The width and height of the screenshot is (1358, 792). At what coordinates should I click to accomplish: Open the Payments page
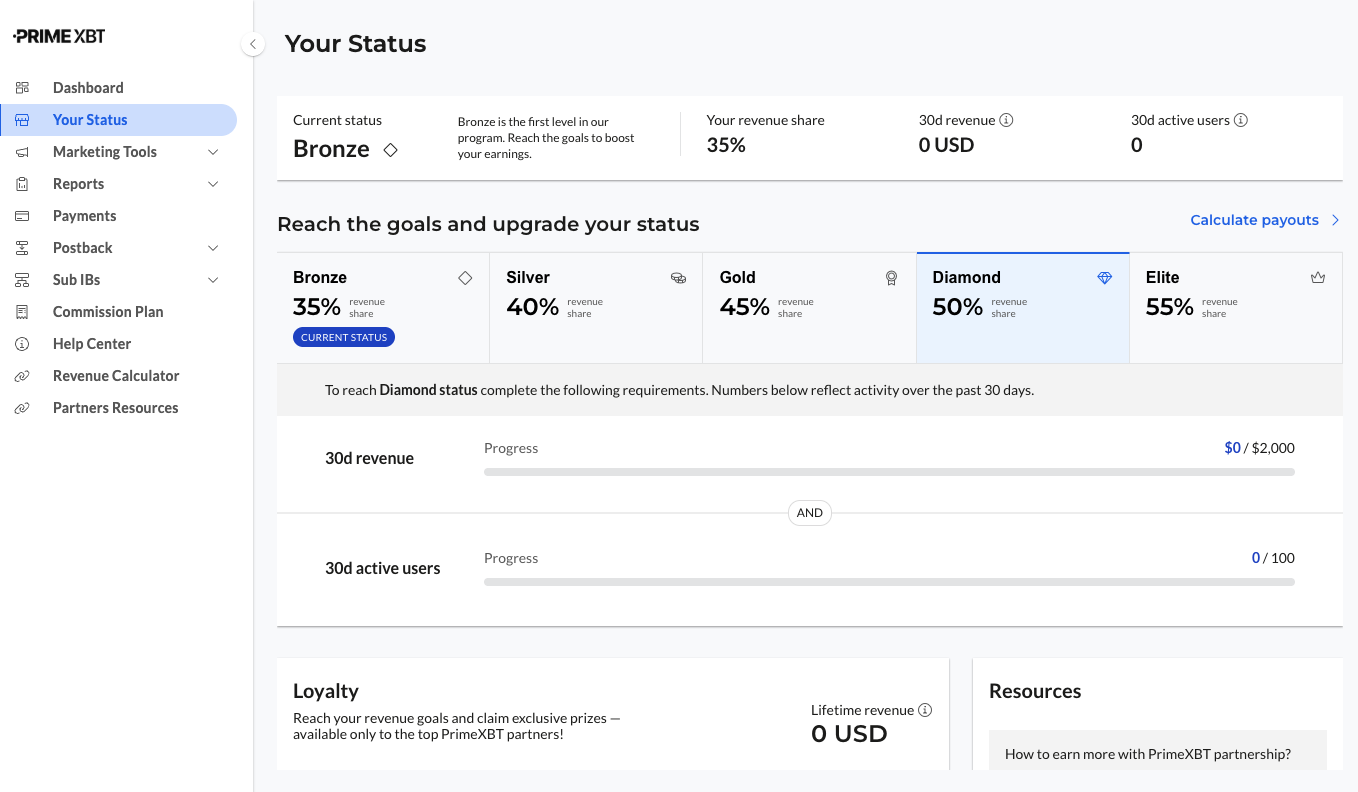click(119, 216)
